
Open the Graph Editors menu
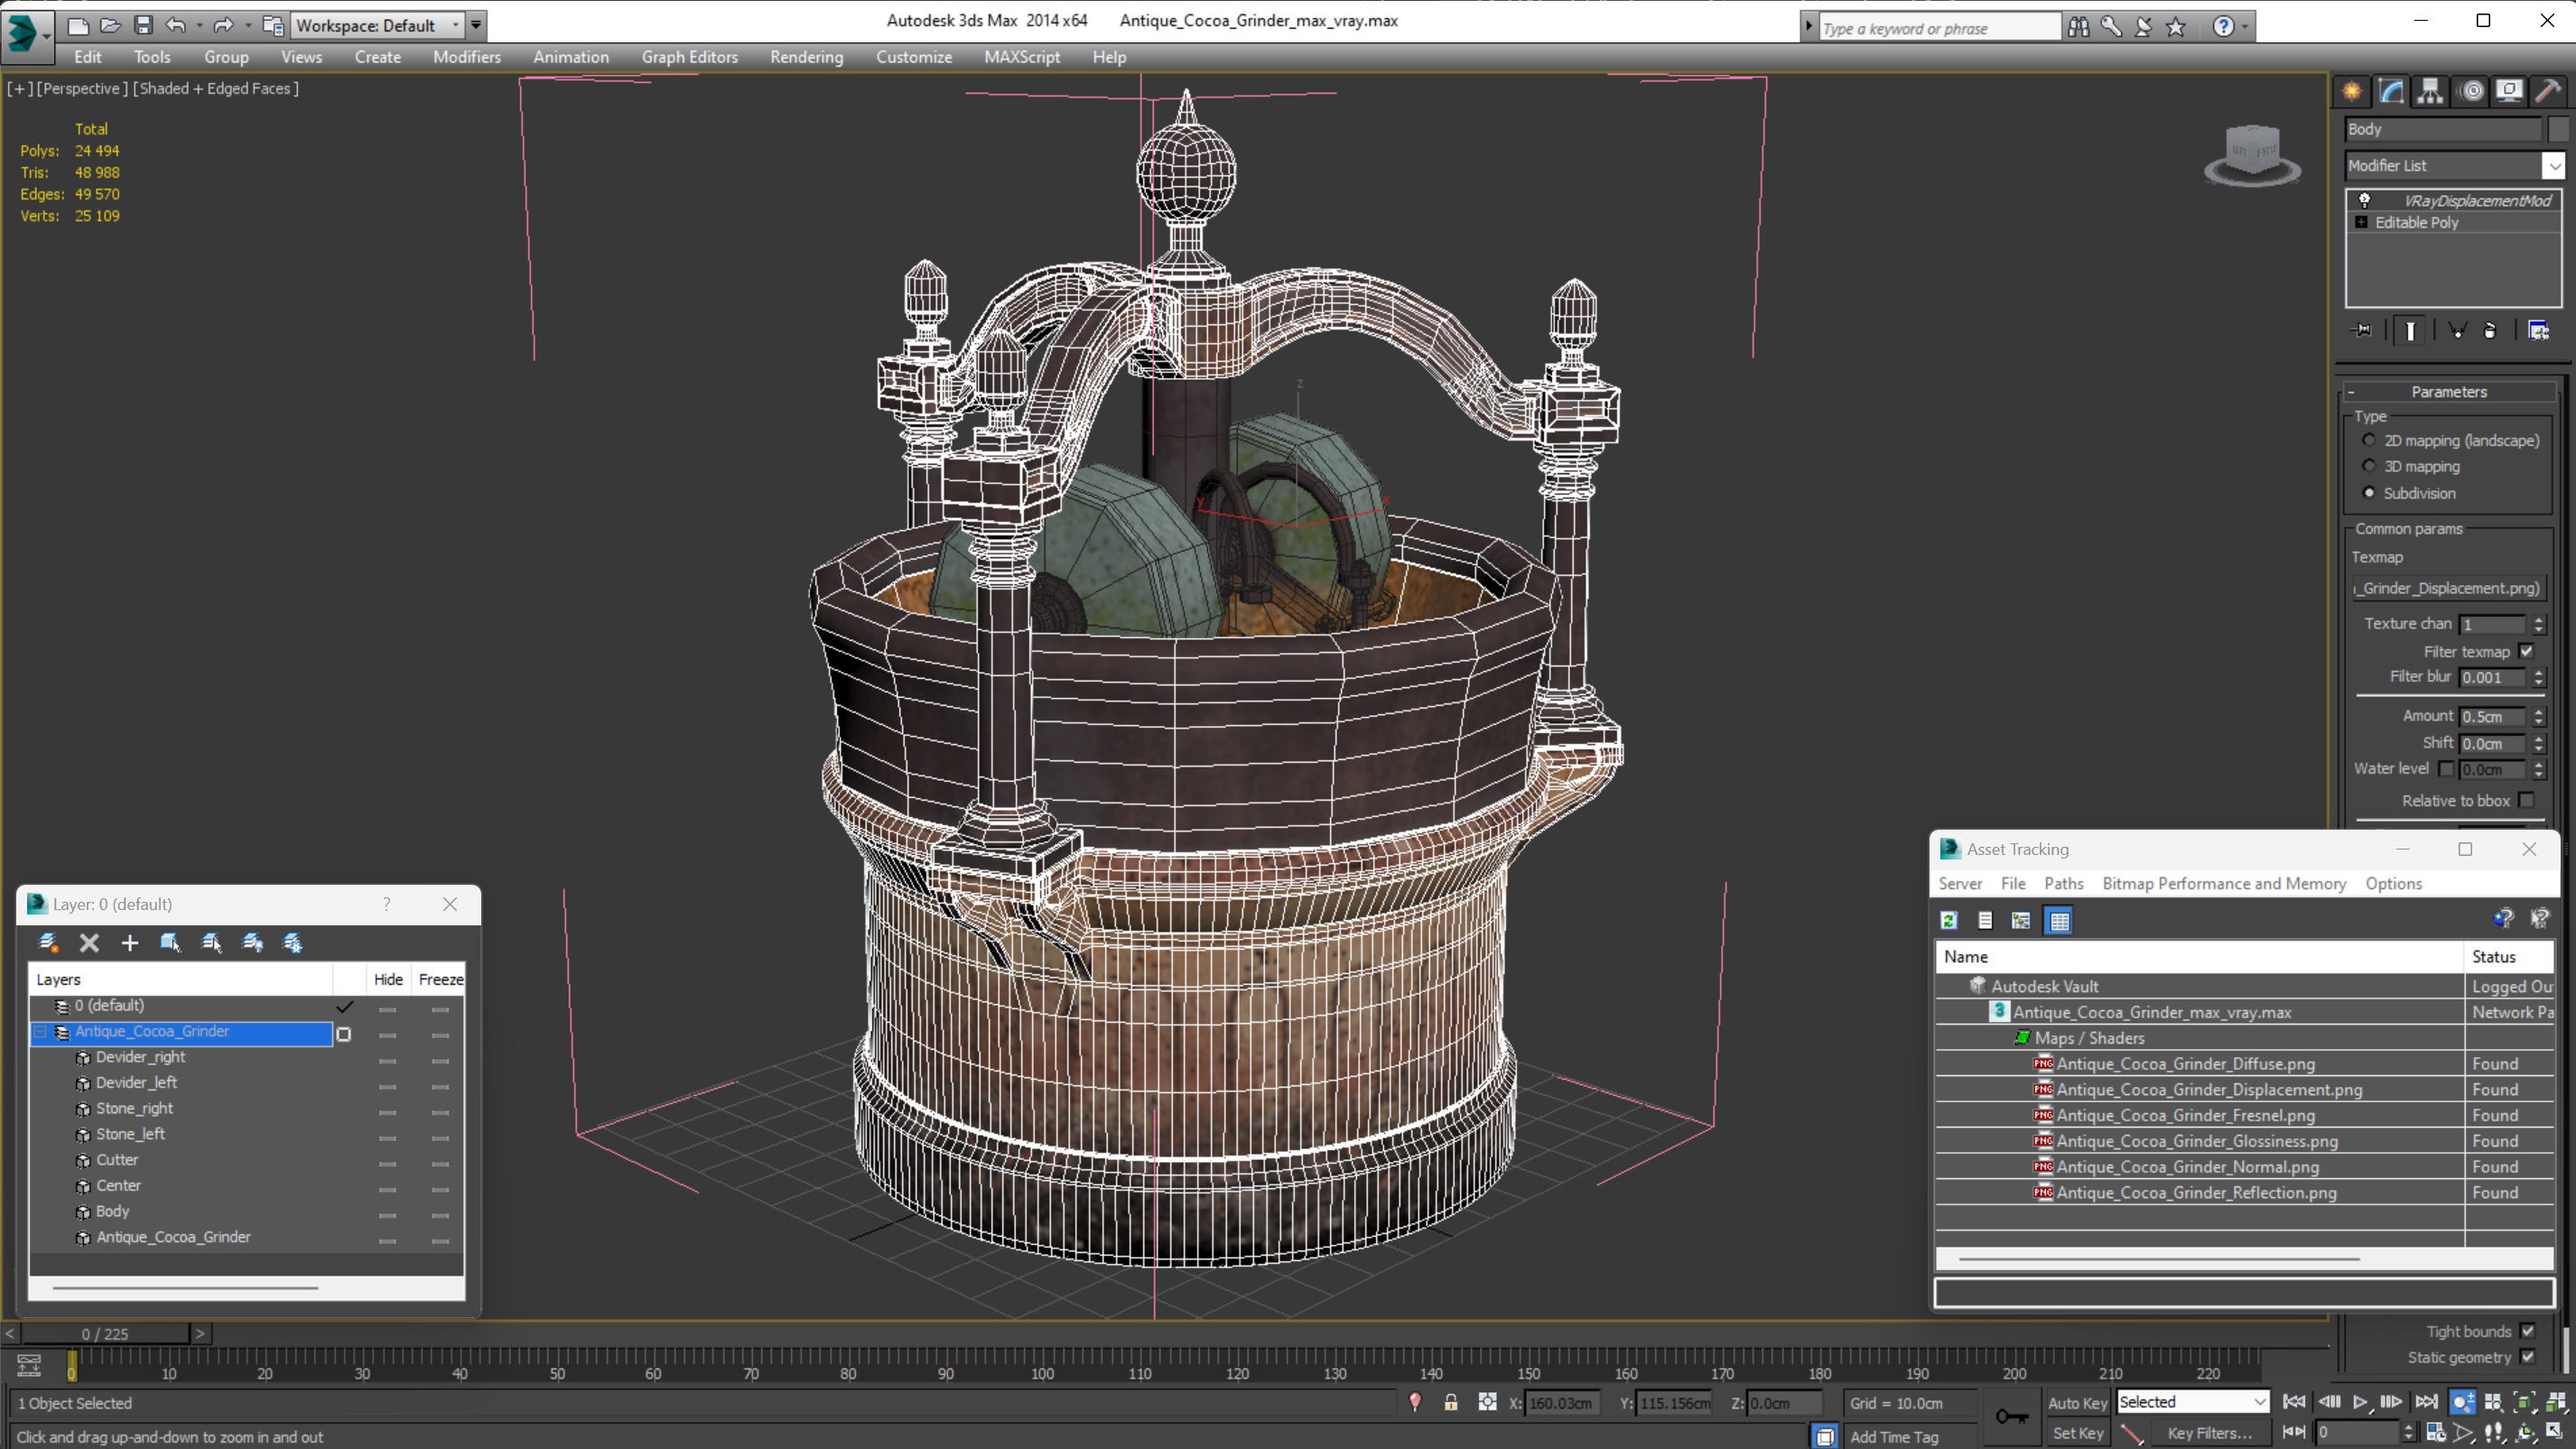(x=689, y=57)
